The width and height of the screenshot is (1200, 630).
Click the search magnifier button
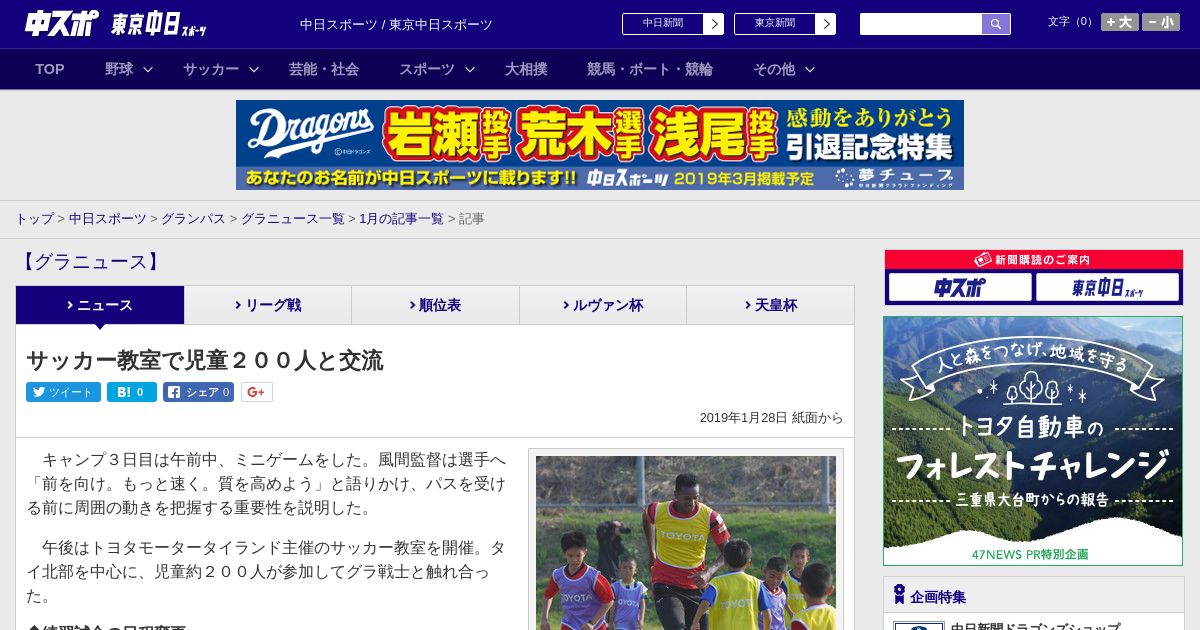996,24
